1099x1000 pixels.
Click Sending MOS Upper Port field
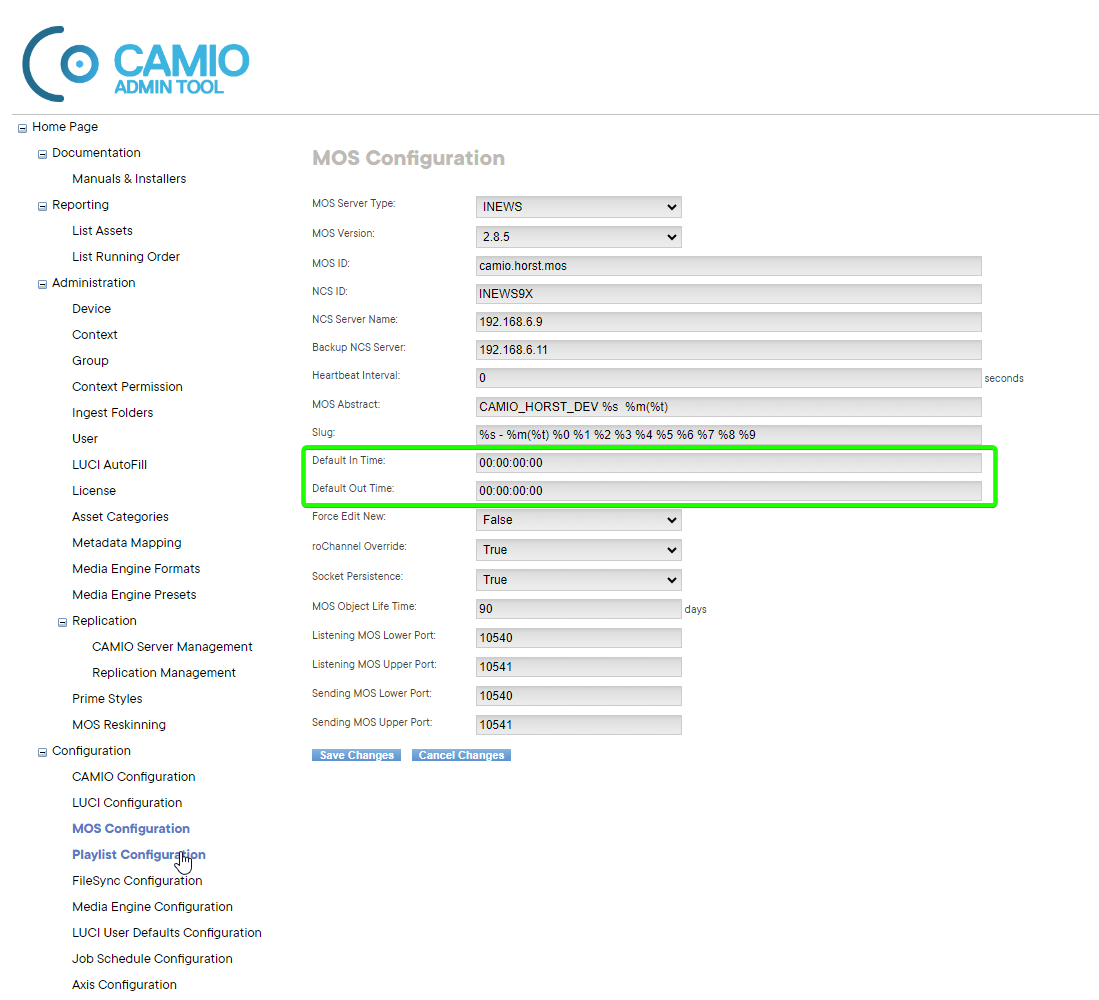(x=578, y=725)
